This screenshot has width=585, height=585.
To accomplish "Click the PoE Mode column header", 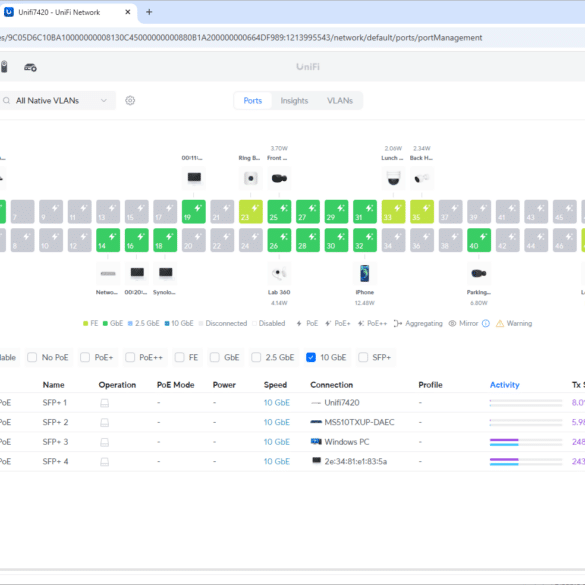I will (175, 385).
